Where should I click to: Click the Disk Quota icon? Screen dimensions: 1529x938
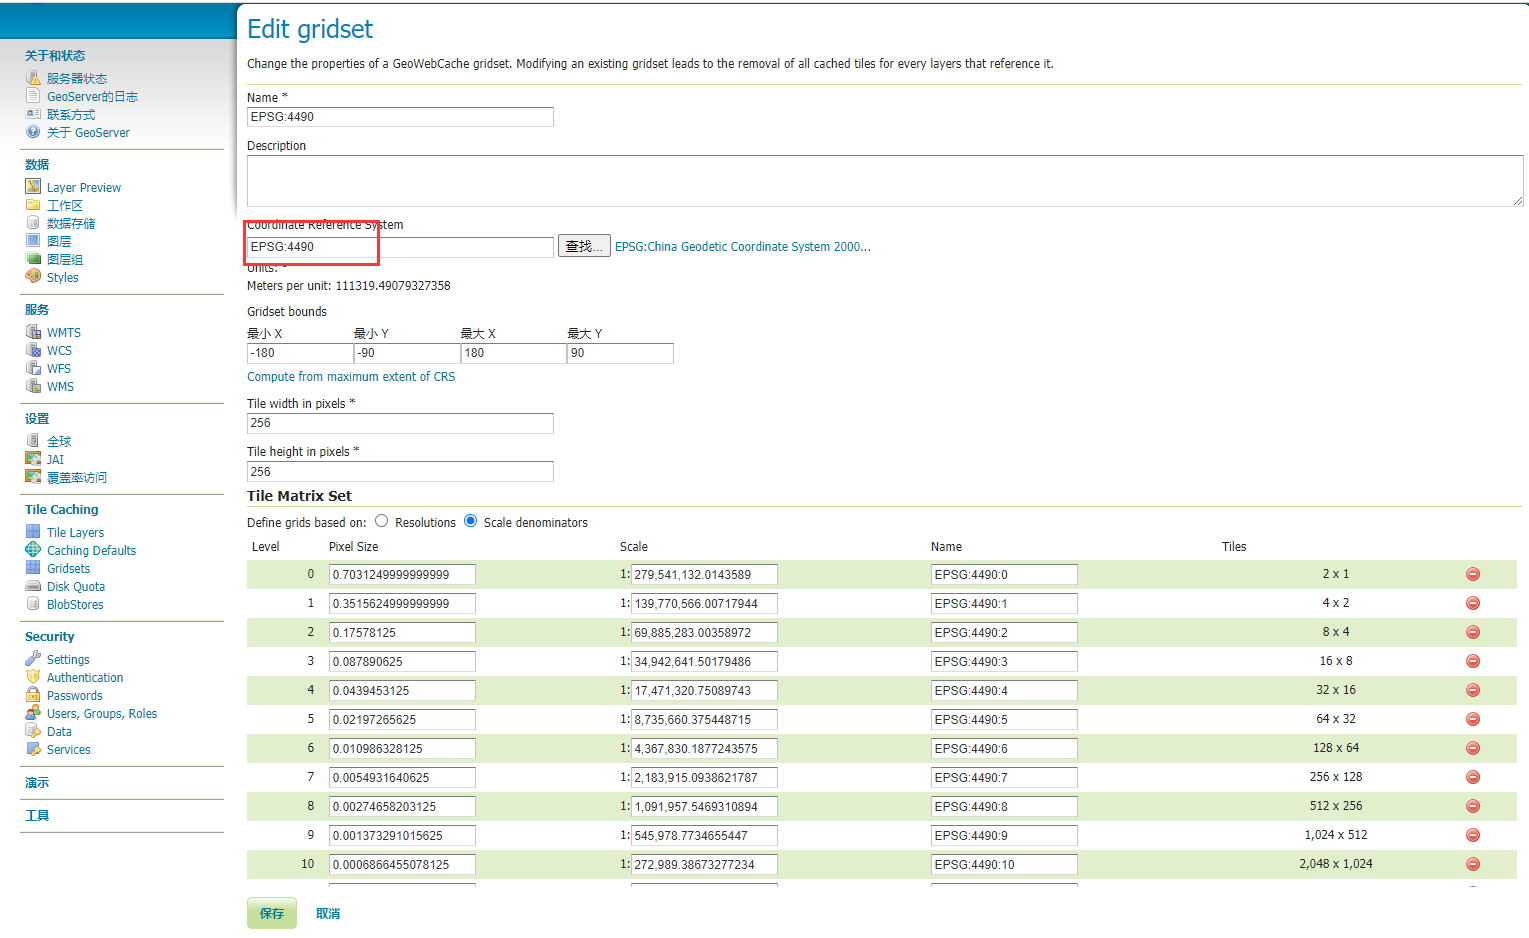click(x=33, y=586)
